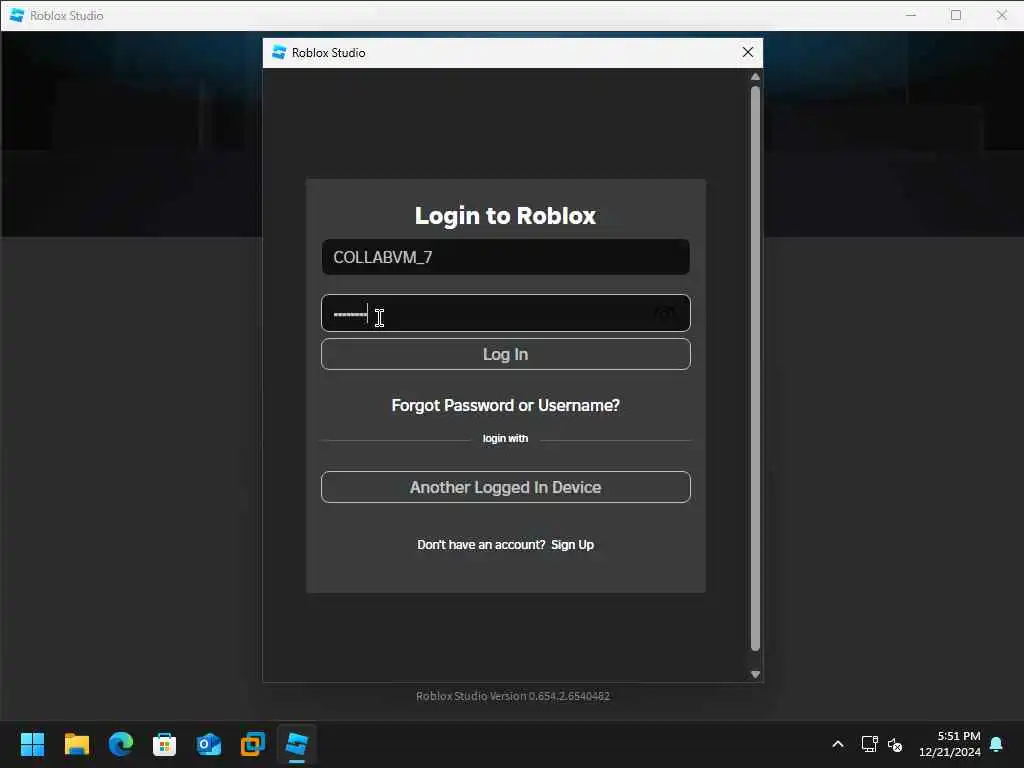This screenshot has height=768, width=1024.
Task: Close the Roblox Studio login dialog
Action: coord(748,52)
